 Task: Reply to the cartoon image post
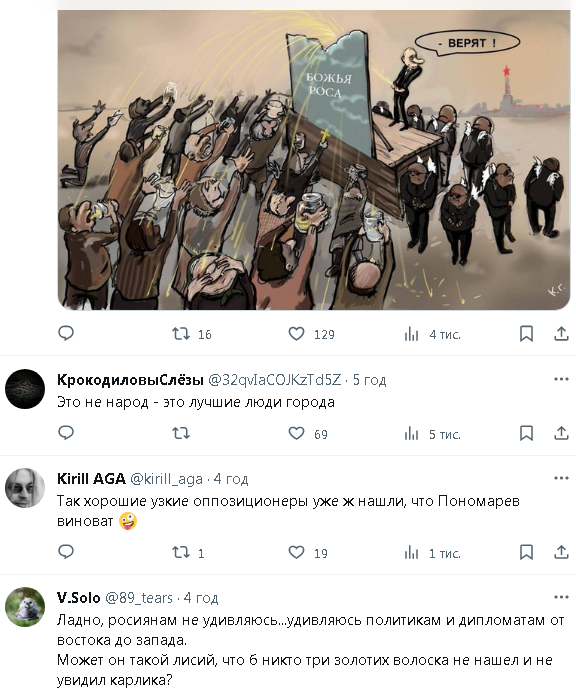pyautogui.click(x=66, y=333)
